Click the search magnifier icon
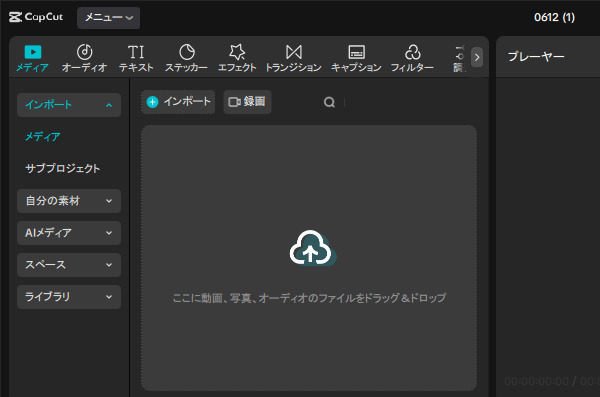This screenshot has height=397, width=600. coord(329,102)
